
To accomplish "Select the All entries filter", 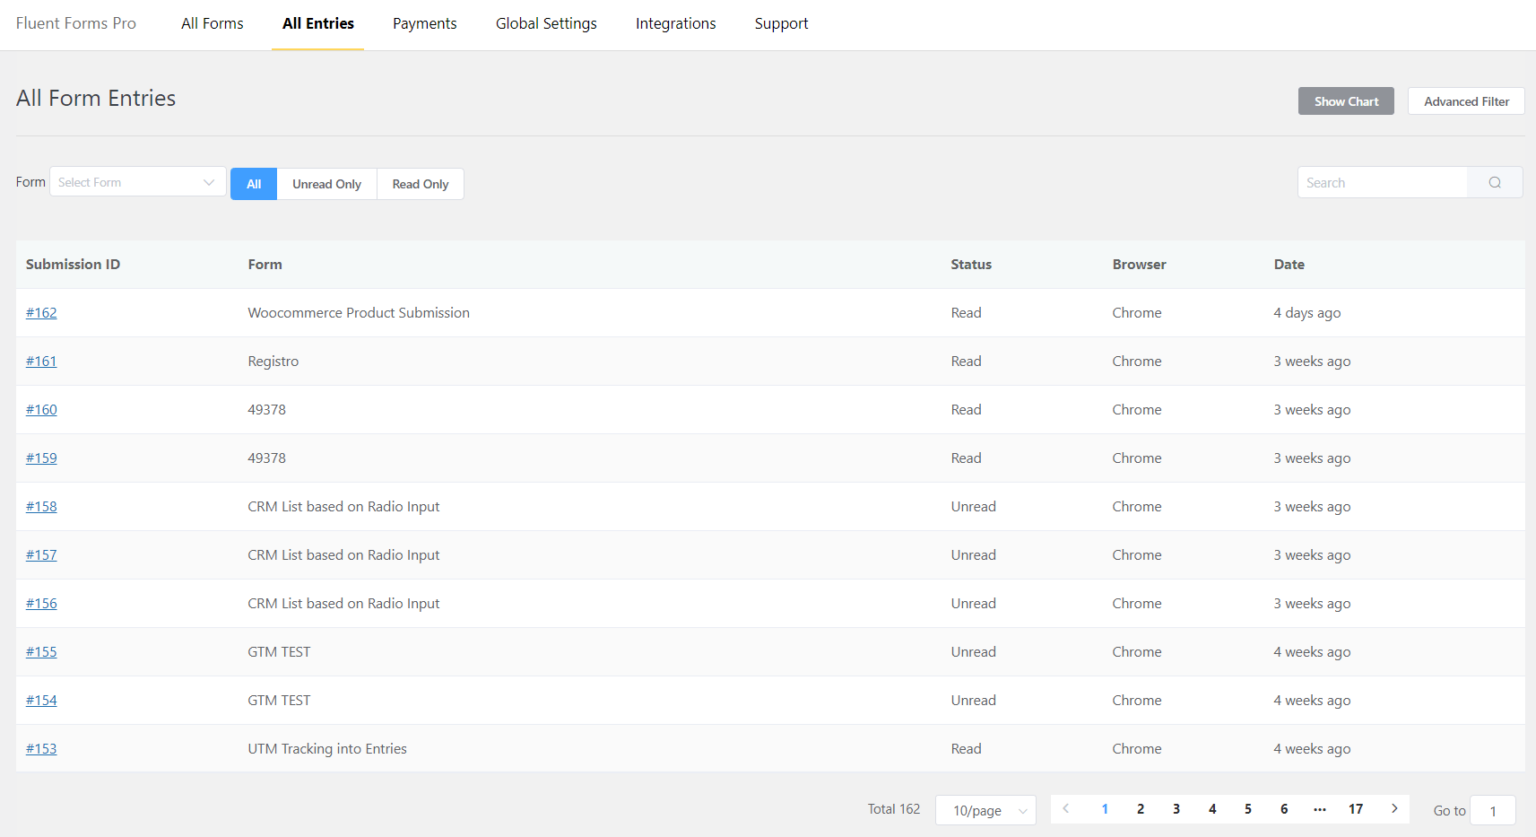I will click(x=253, y=184).
